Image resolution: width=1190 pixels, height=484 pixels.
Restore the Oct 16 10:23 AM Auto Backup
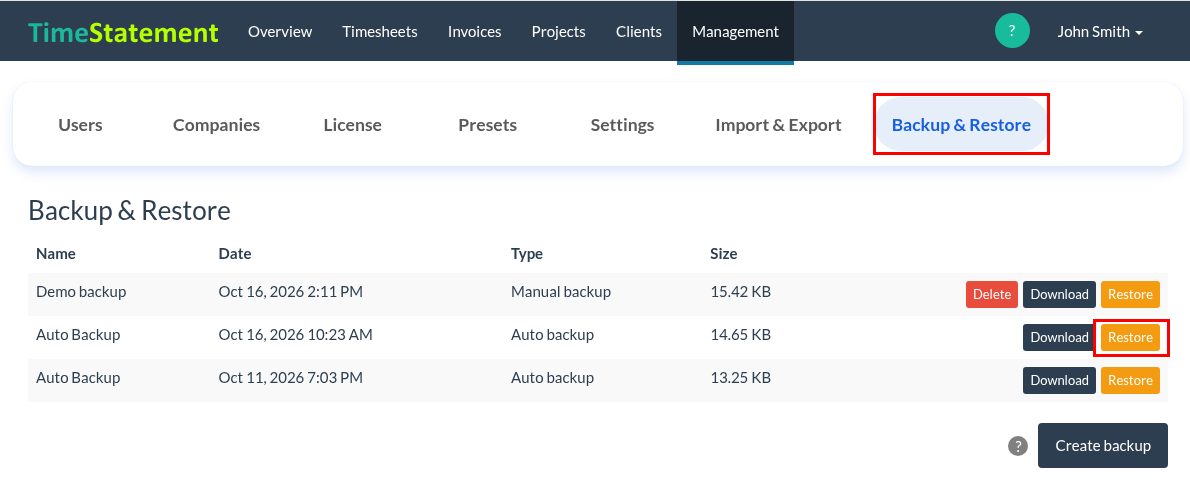tap(1130, 338)
